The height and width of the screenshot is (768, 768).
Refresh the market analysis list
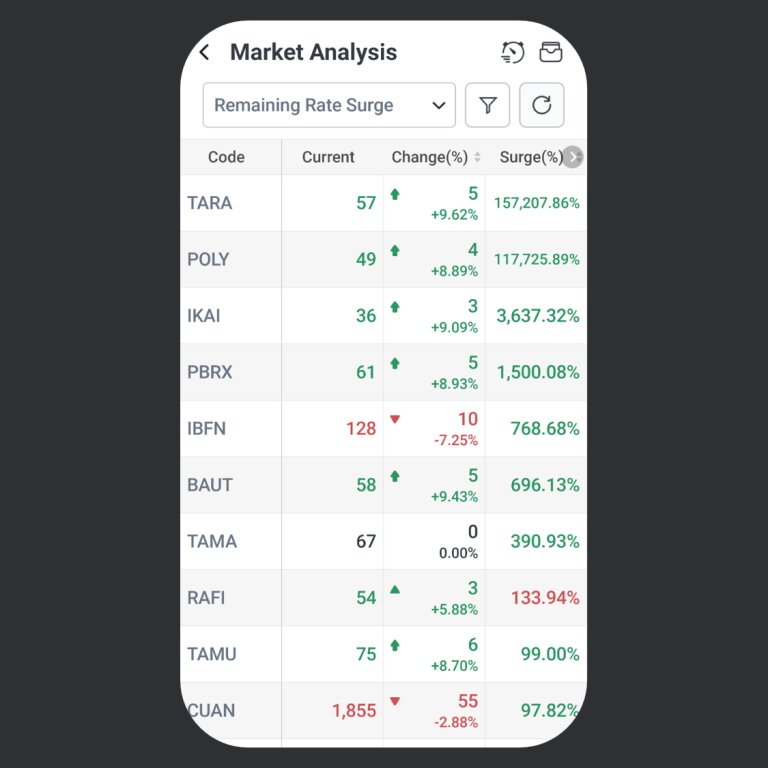click(x=542, y=105)
